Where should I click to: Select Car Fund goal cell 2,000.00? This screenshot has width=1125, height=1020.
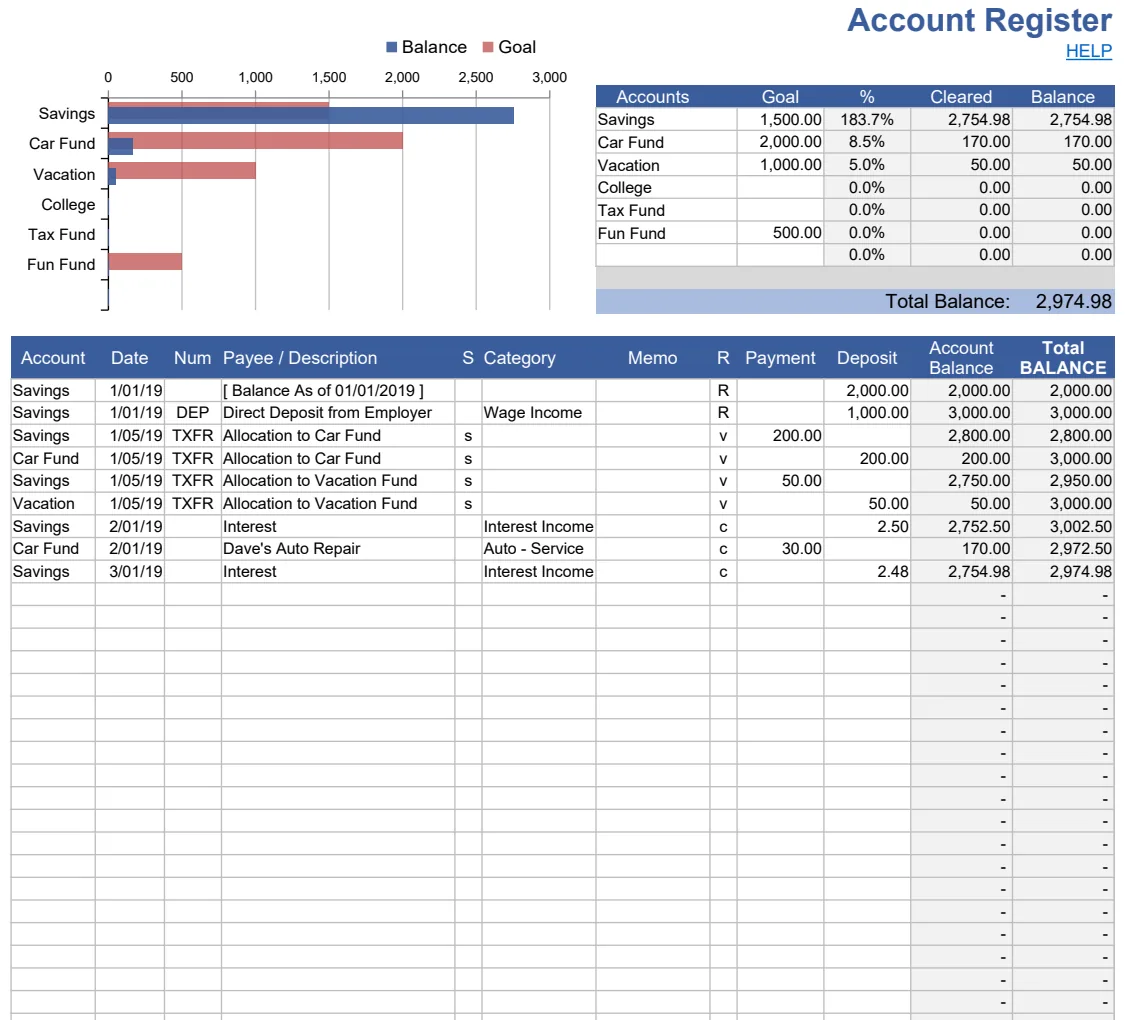(x=781, y=142)
